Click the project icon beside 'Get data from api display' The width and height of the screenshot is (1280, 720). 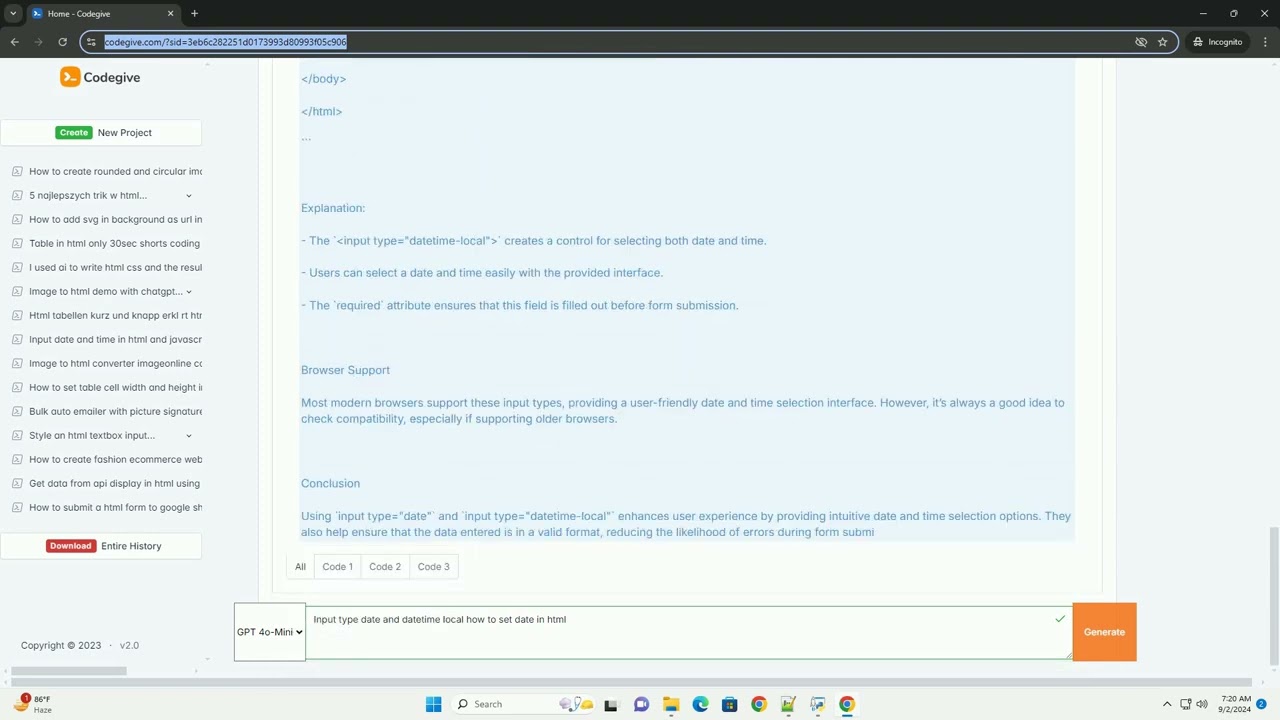17,483
